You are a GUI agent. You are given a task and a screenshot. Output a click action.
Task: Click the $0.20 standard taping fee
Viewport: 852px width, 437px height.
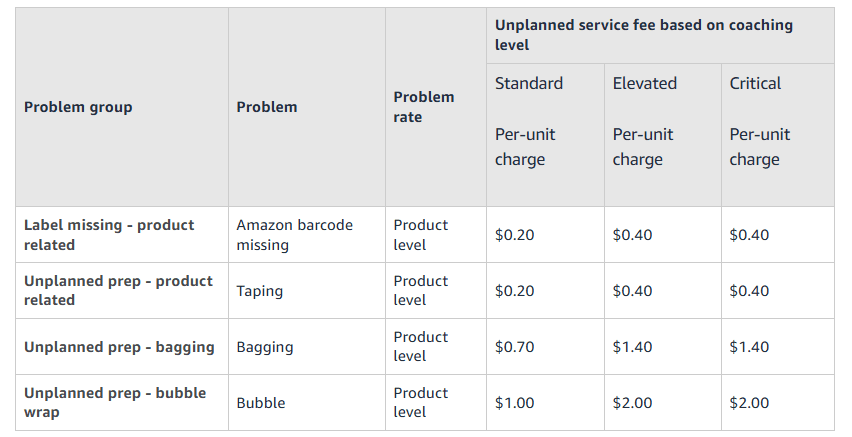tap(515, 291)
